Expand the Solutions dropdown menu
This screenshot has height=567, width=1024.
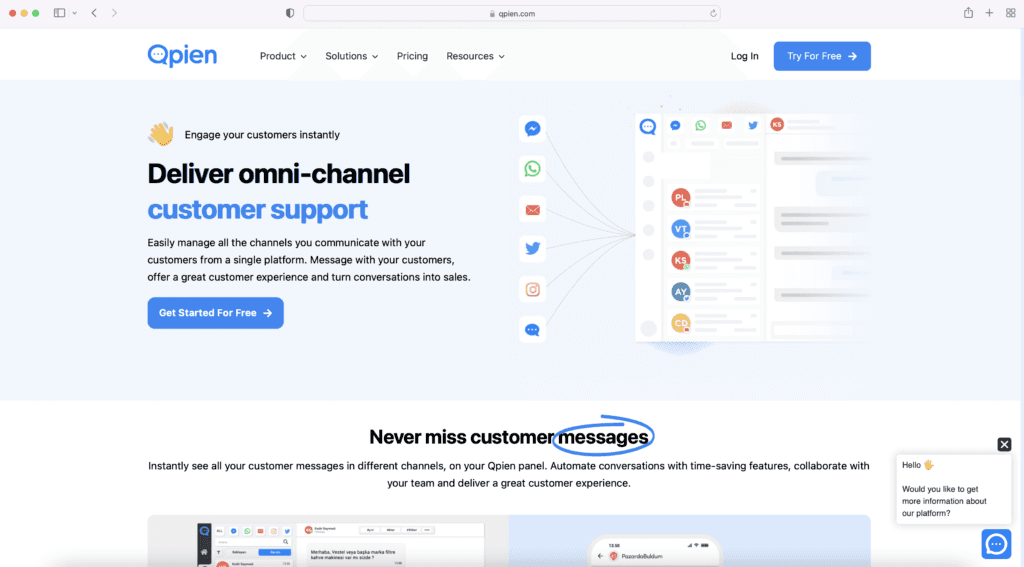point(351,56)
